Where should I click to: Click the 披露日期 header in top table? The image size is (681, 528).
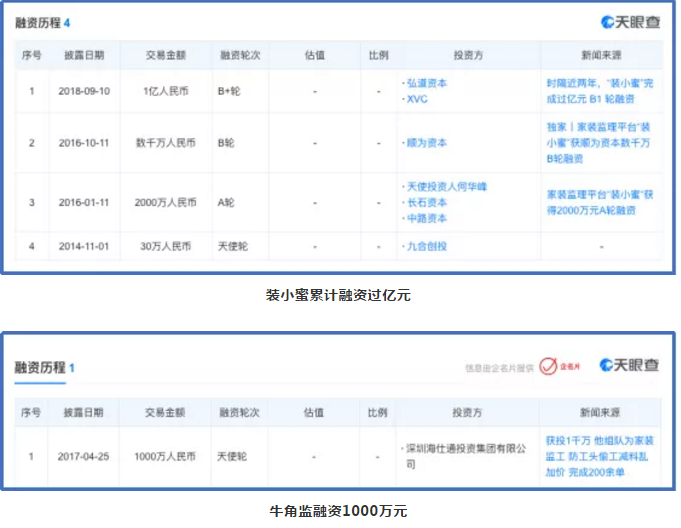point(84,55)
